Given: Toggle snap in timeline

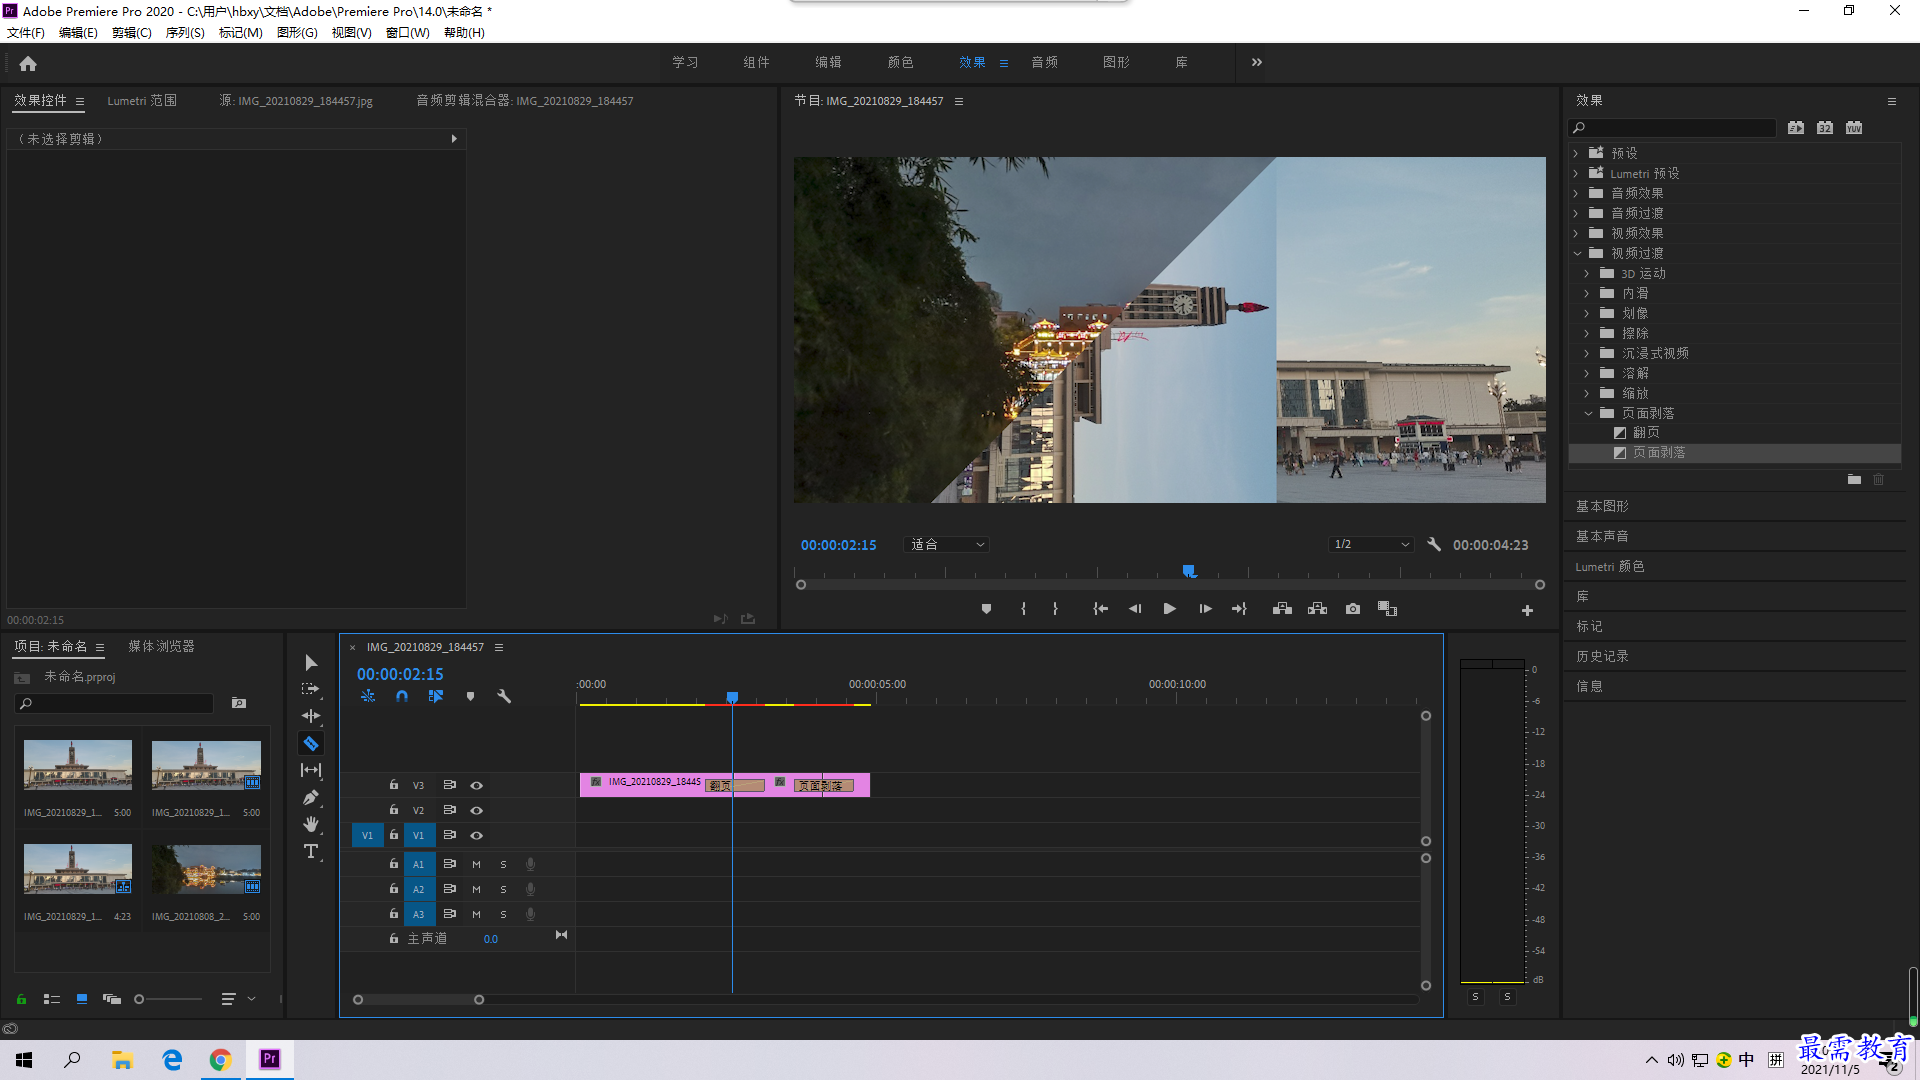Looking at the screenshot, I should point(401,696).
